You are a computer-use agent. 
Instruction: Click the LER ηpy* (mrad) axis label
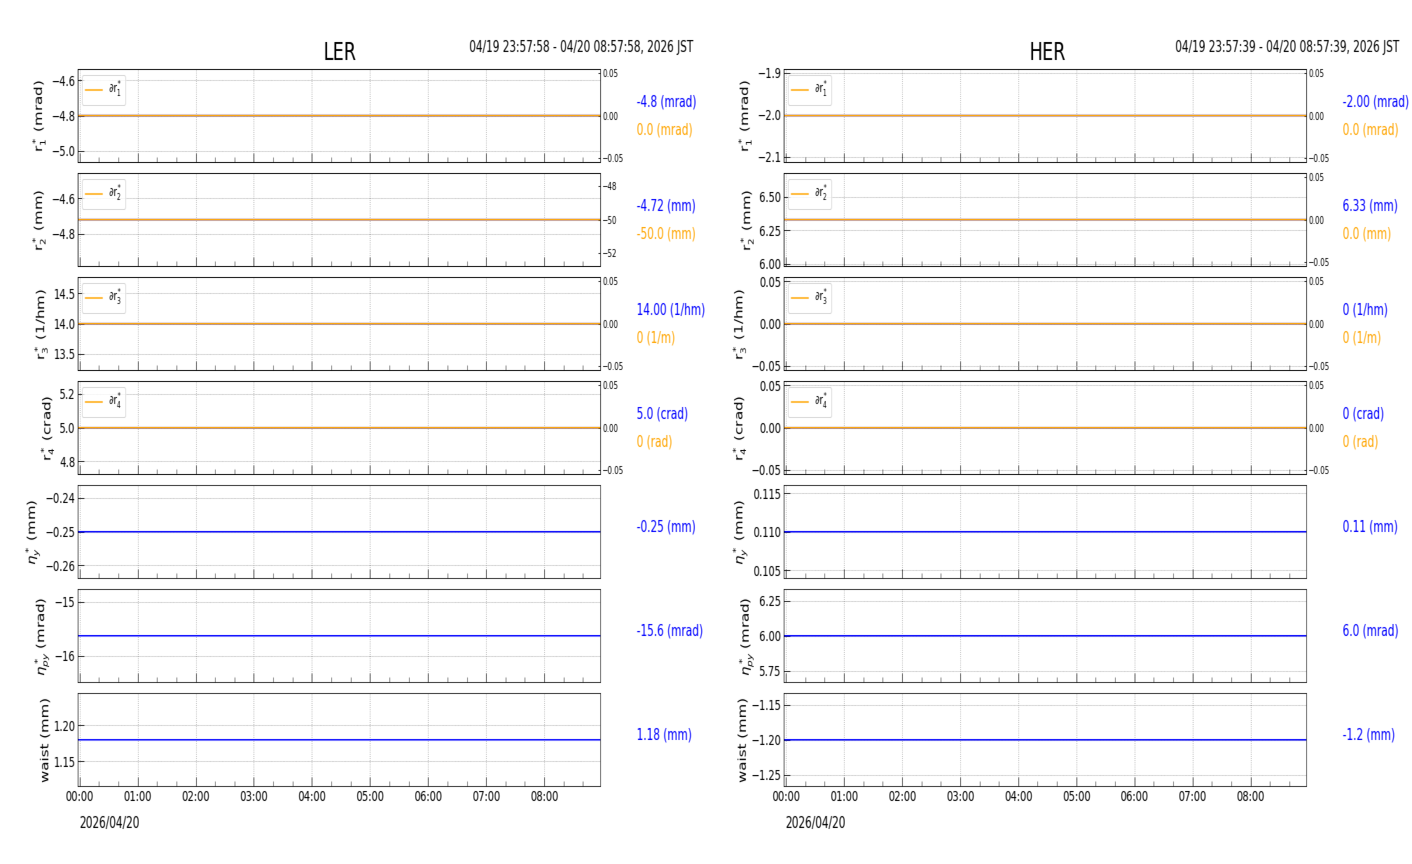40,636
